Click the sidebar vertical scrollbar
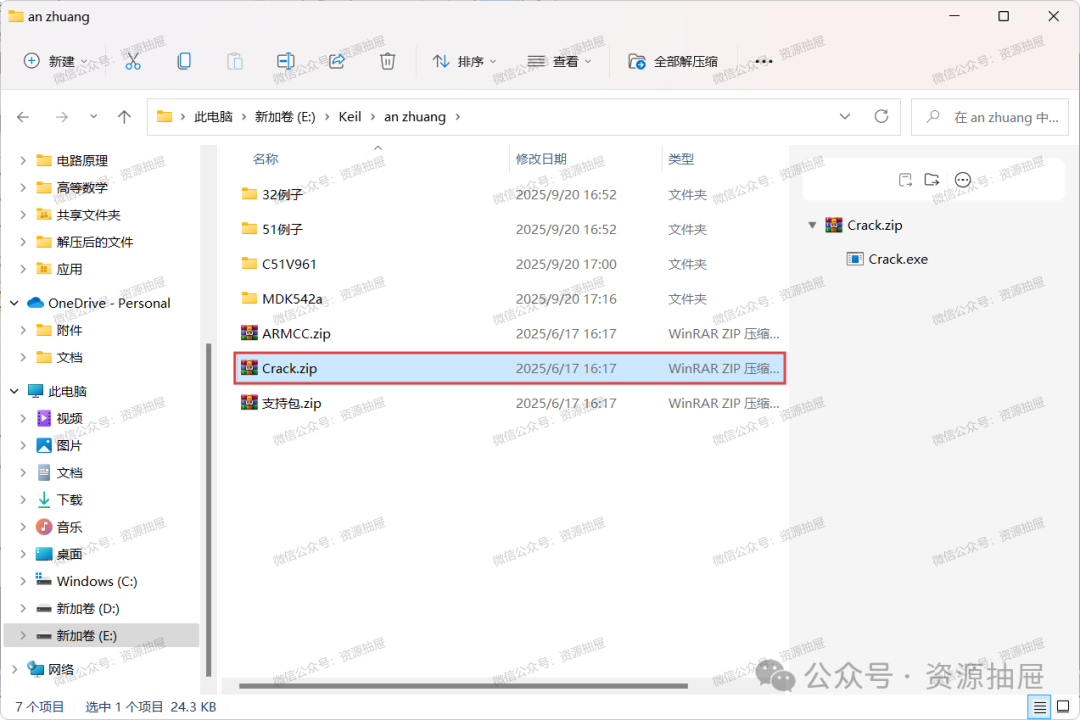This screenshot has height=720, width=1080. [x=209, y=510]
